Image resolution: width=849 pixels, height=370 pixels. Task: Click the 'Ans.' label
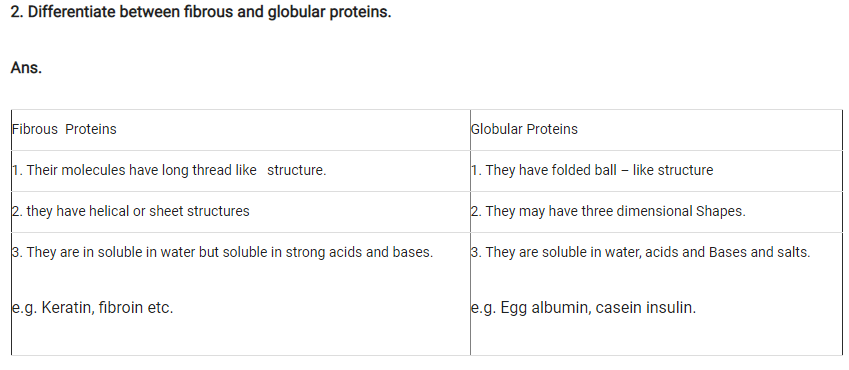[x=26, y=68]
